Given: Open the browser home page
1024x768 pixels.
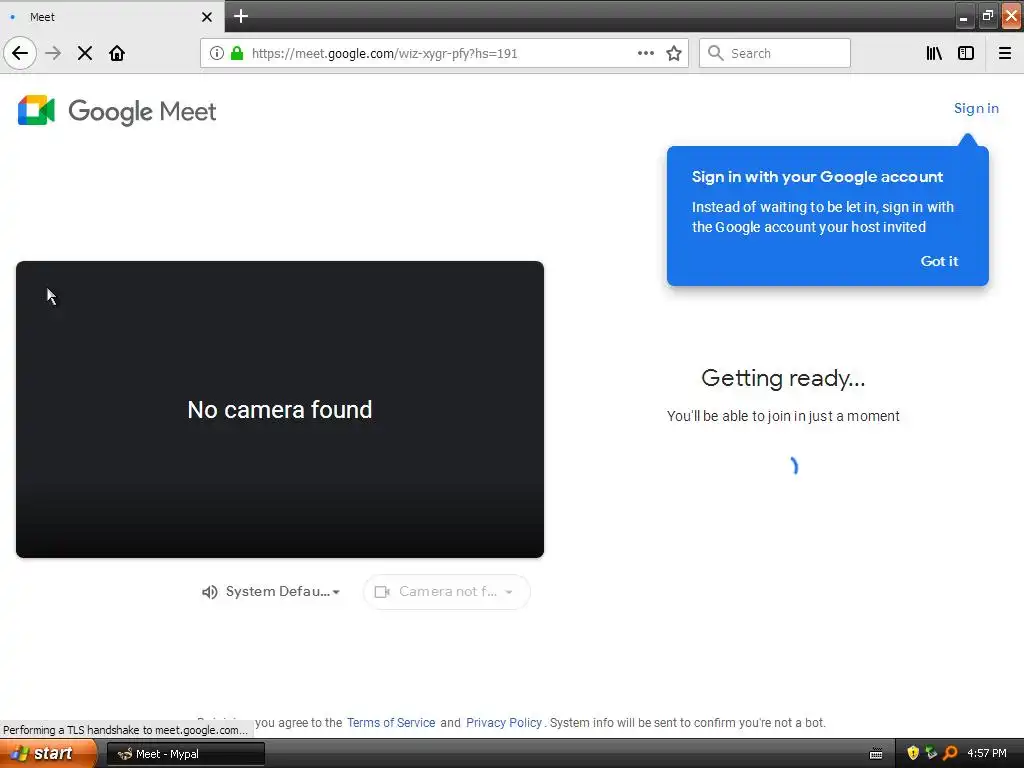Looking at the screenshot, I should tap(117, 53).
